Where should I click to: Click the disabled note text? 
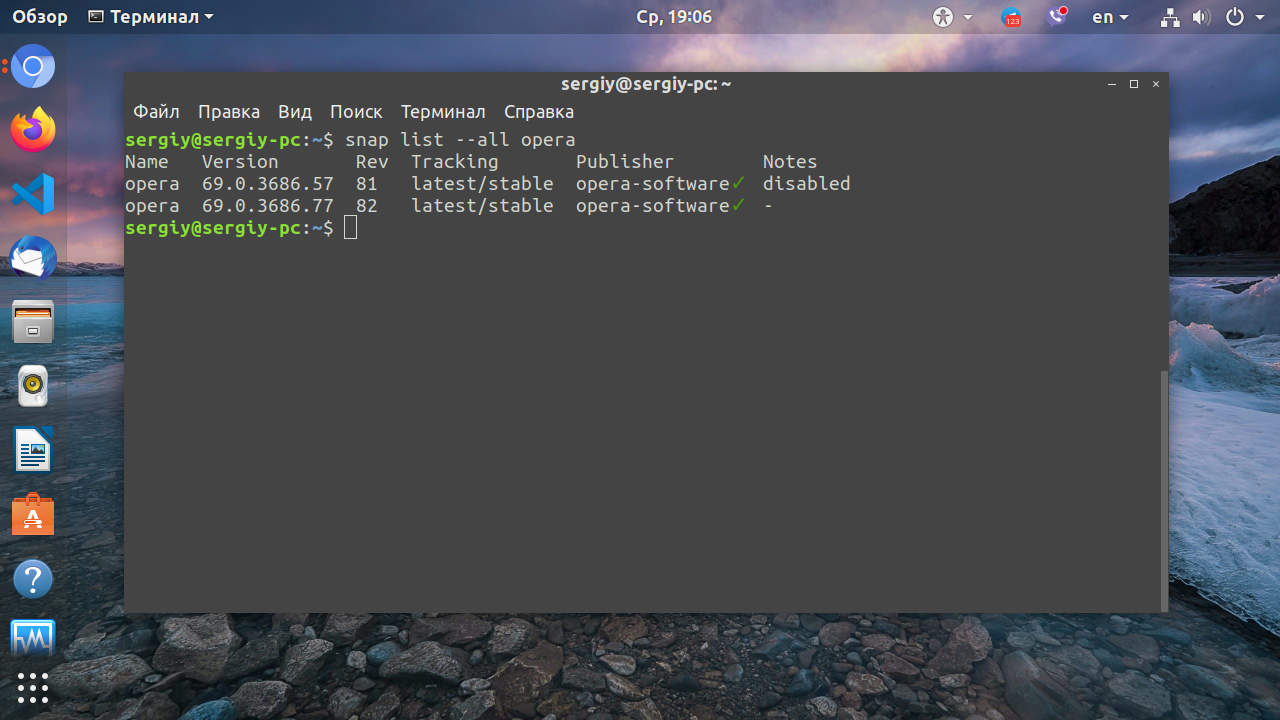click(x=806, y=184)
